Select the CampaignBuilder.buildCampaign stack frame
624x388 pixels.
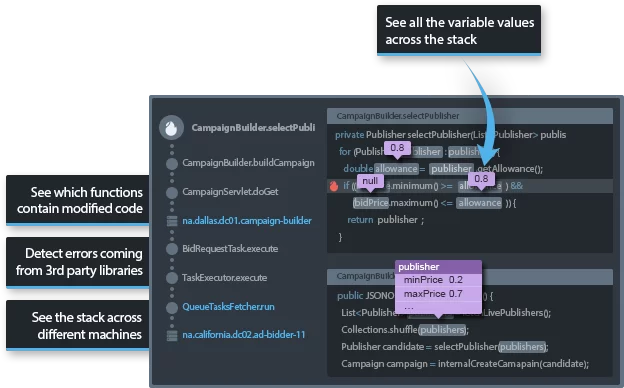(x=248, y=163)
